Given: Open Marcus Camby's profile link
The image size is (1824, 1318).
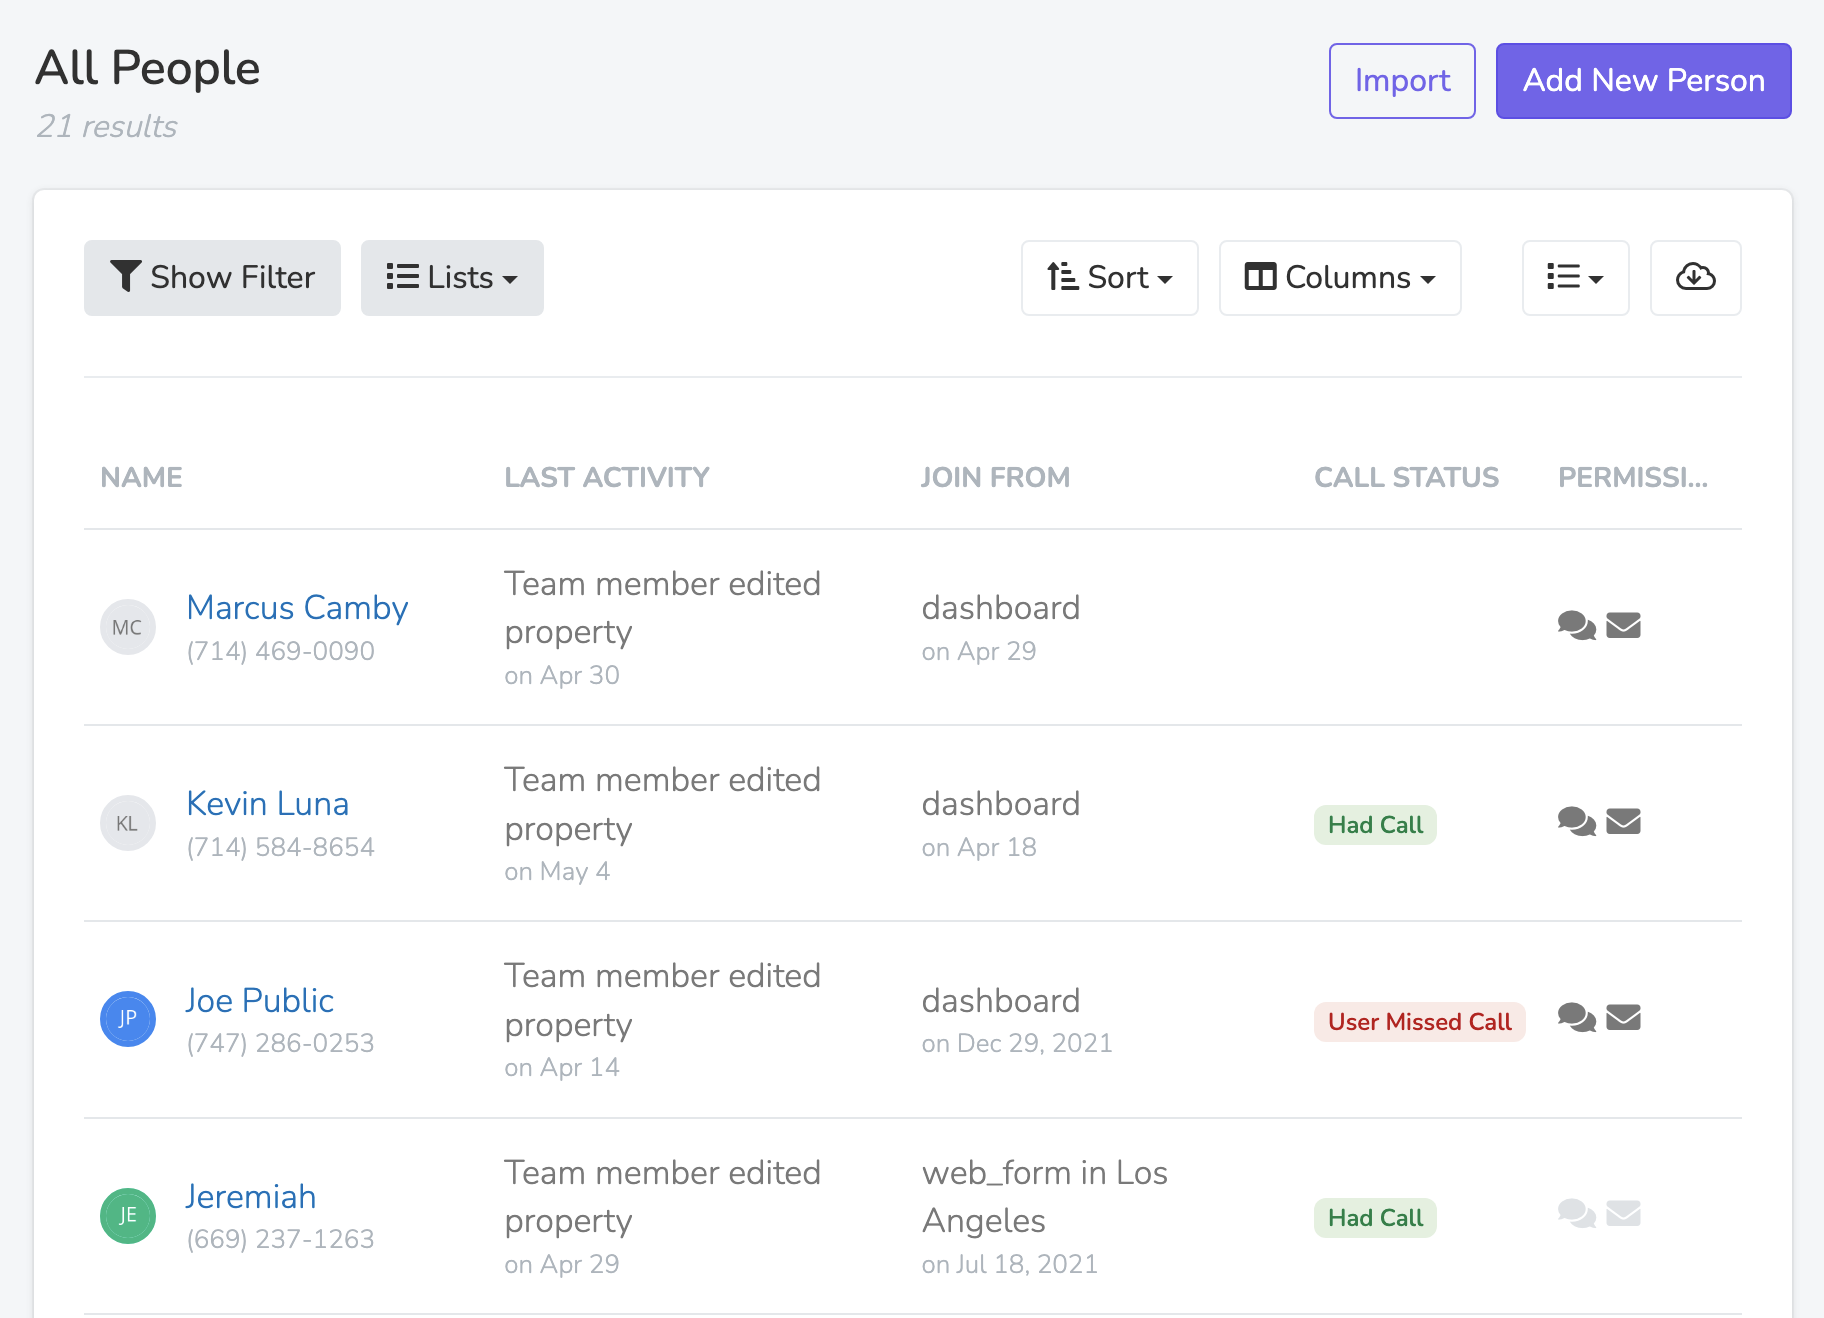Looking at the screenshot, I should pyautogui.click(x=297, y=607).
